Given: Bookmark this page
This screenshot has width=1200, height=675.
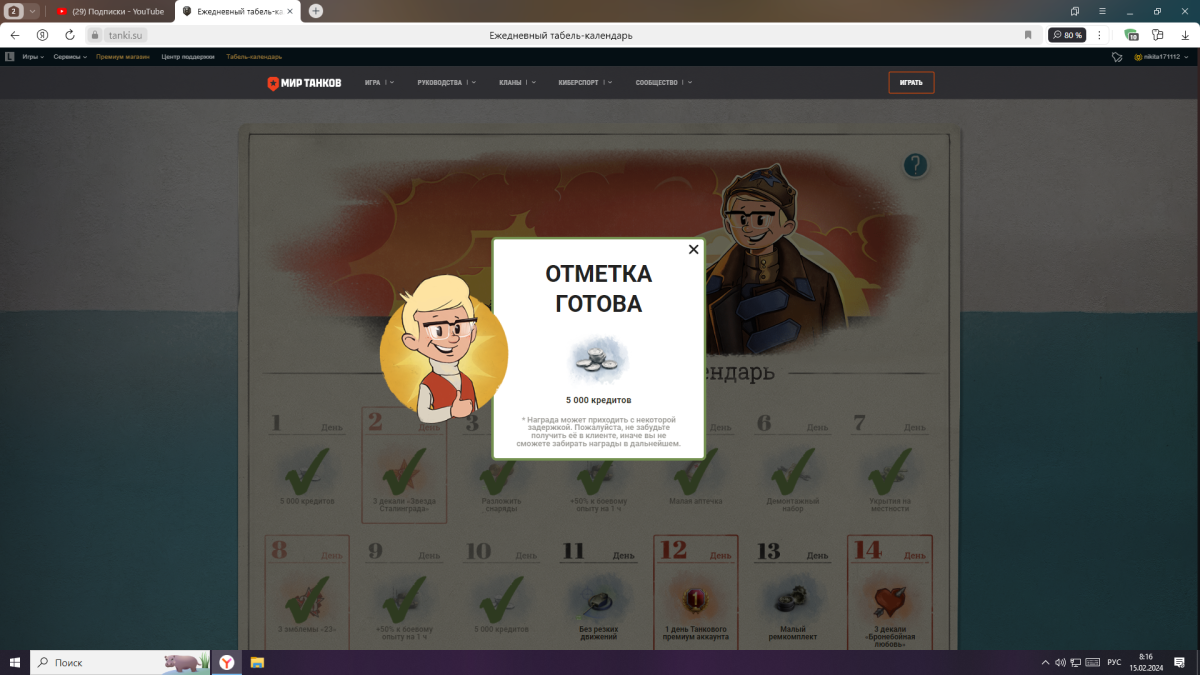Looking at the screenshot, I should pyautogui.click(x=1028, y=35).
